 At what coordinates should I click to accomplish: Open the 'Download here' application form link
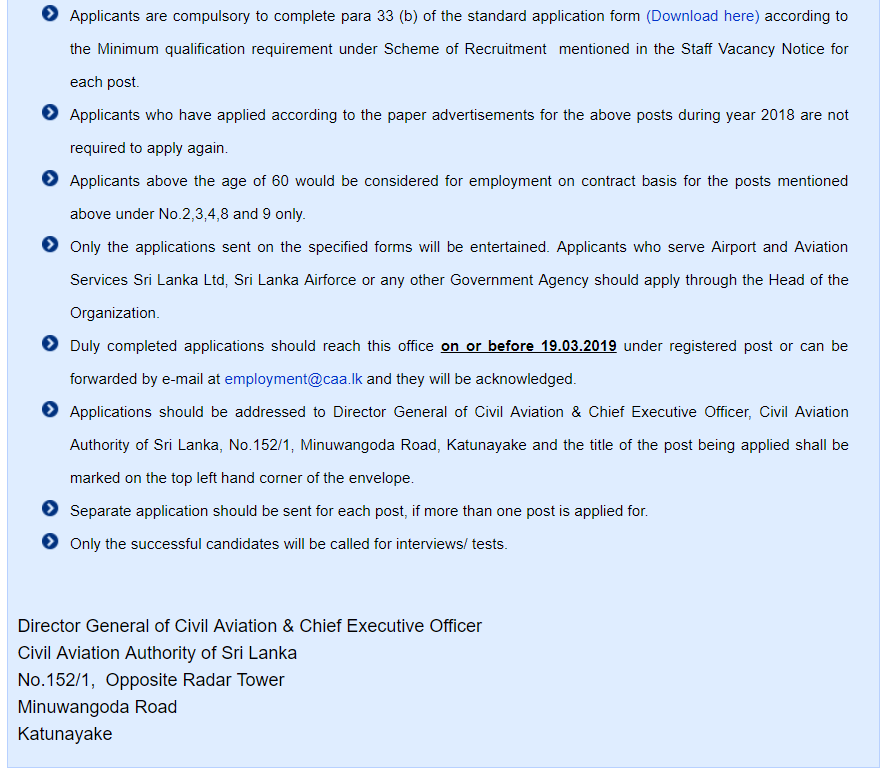point(702,16)
